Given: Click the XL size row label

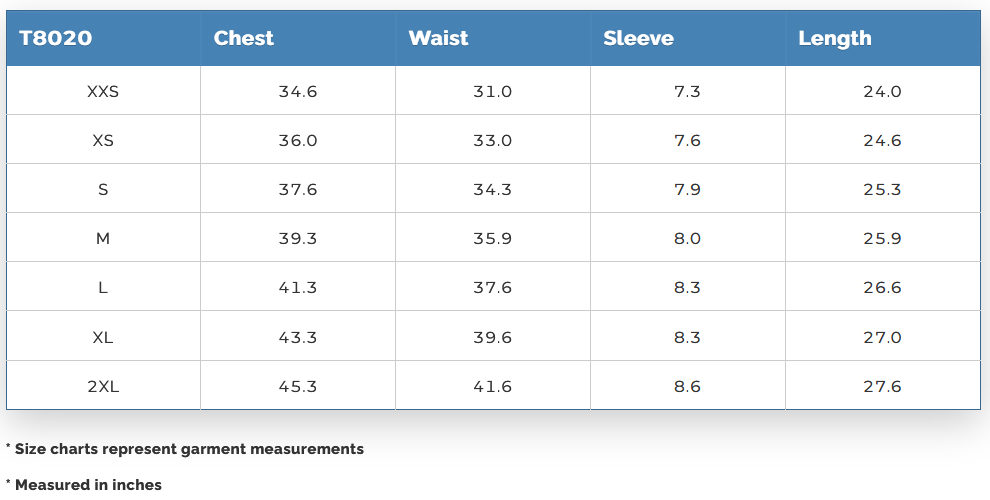Looking at the screenshot, I should point(103,337).
